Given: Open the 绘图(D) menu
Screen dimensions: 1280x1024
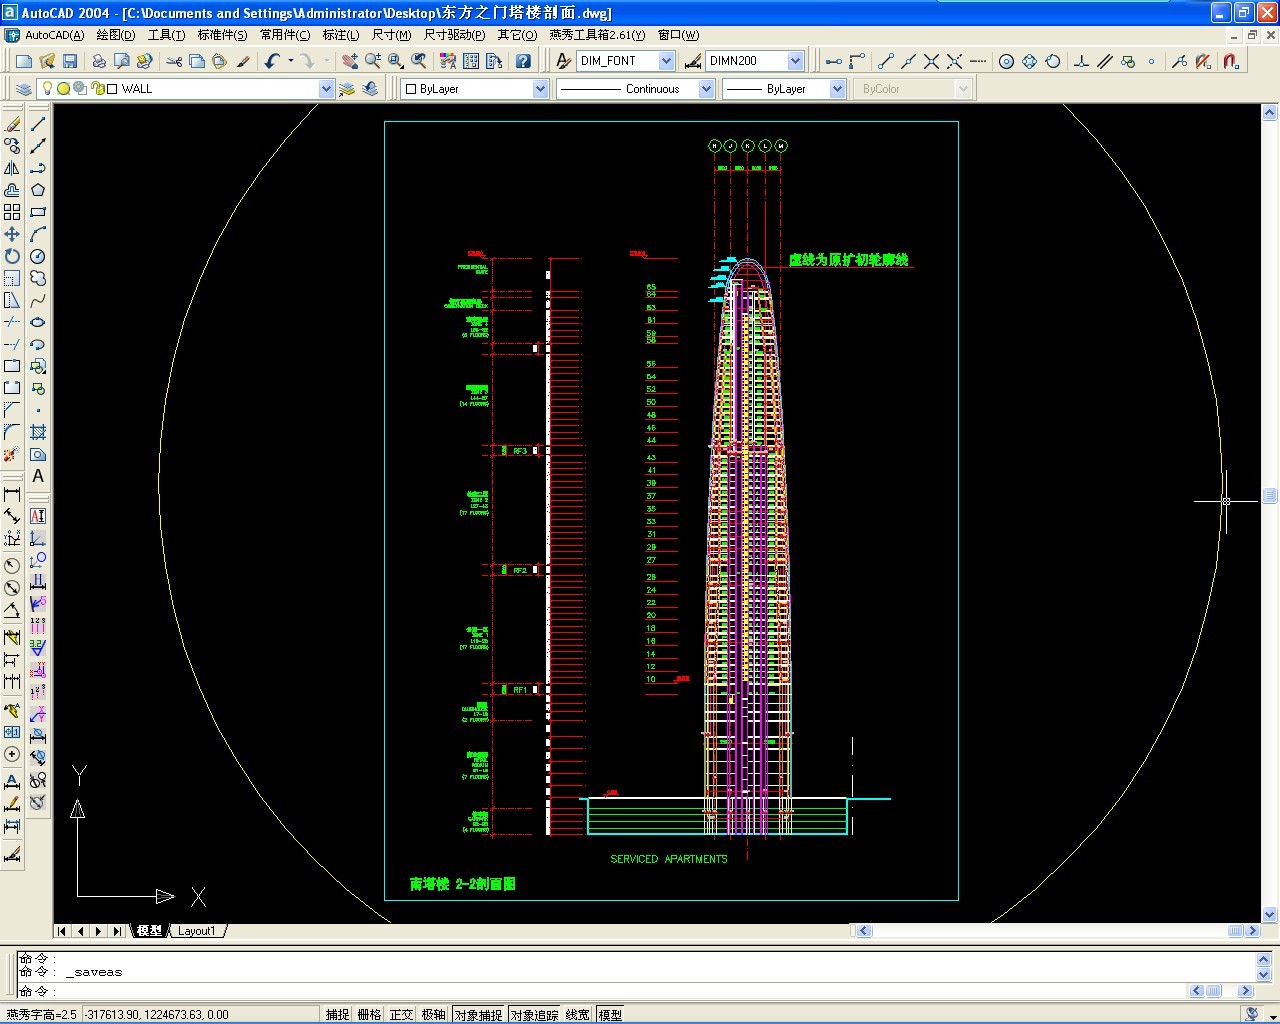Looking at the screenshot, I should click(x=115, y=35).
